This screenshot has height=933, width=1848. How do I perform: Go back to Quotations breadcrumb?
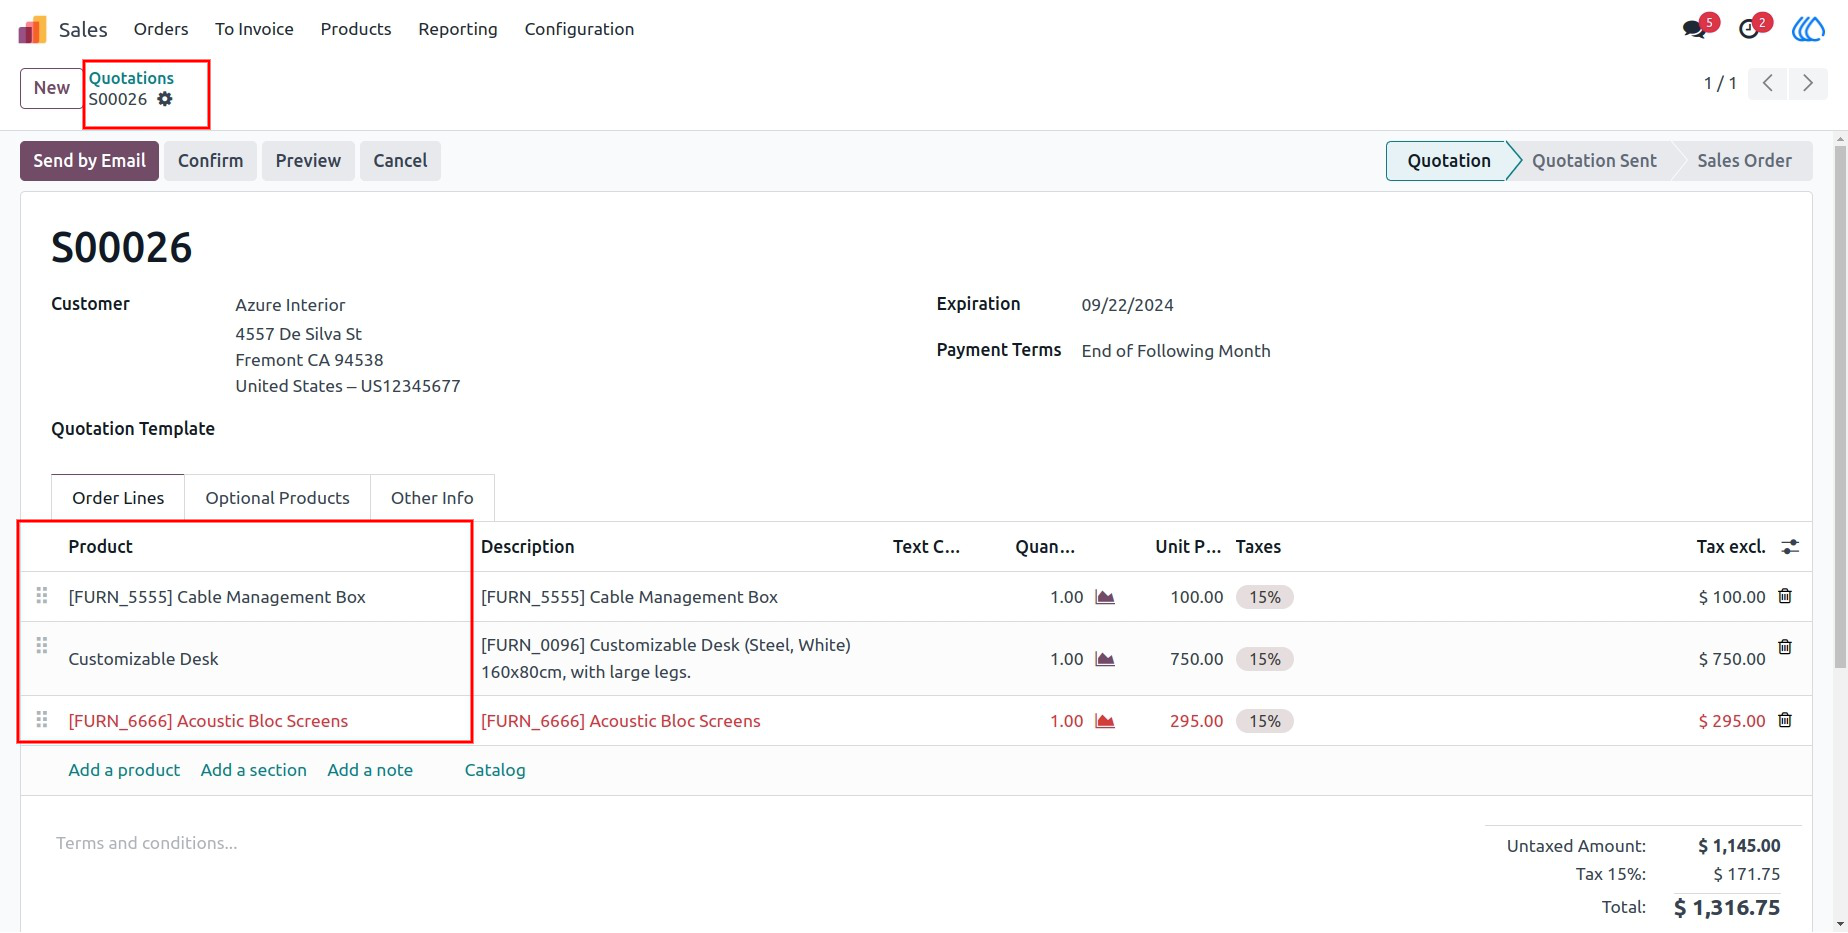coord(131,78)
